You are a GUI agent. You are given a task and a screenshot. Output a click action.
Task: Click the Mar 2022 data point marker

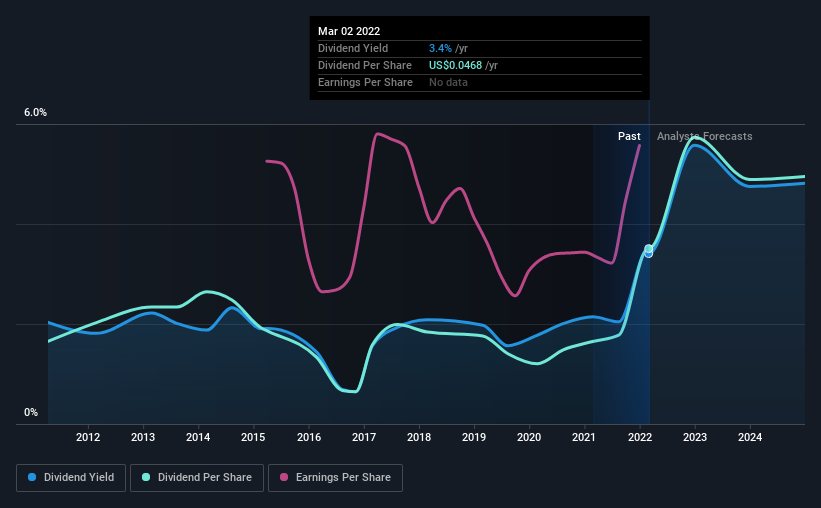tap(649, 251)
